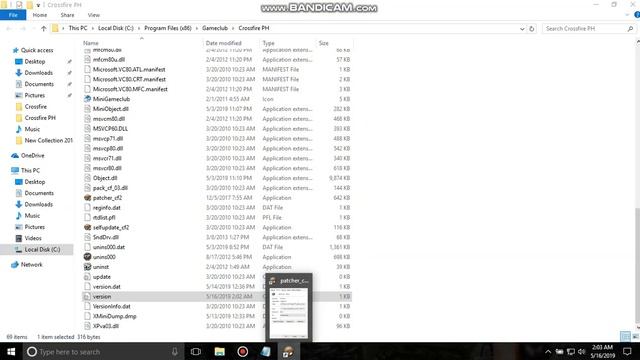Switch to the Home ribbon tab
The width and height of the screenshot is (640, 360).
pos(40,15)
